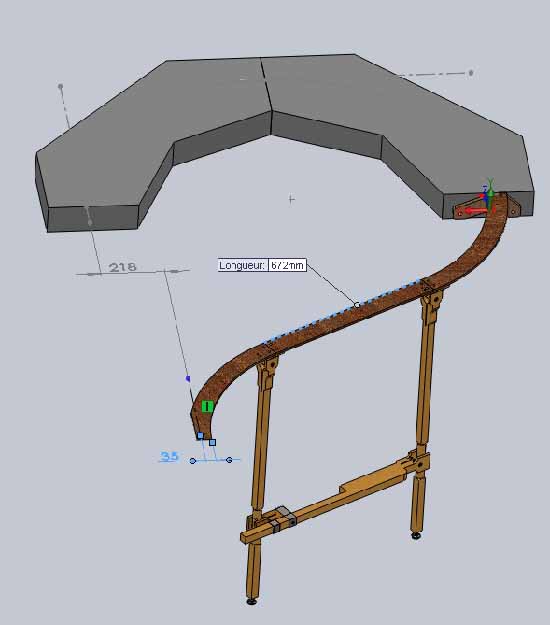
Task: Select the gray clamp block on the crossbar
Action: click(x=284, y=517)
